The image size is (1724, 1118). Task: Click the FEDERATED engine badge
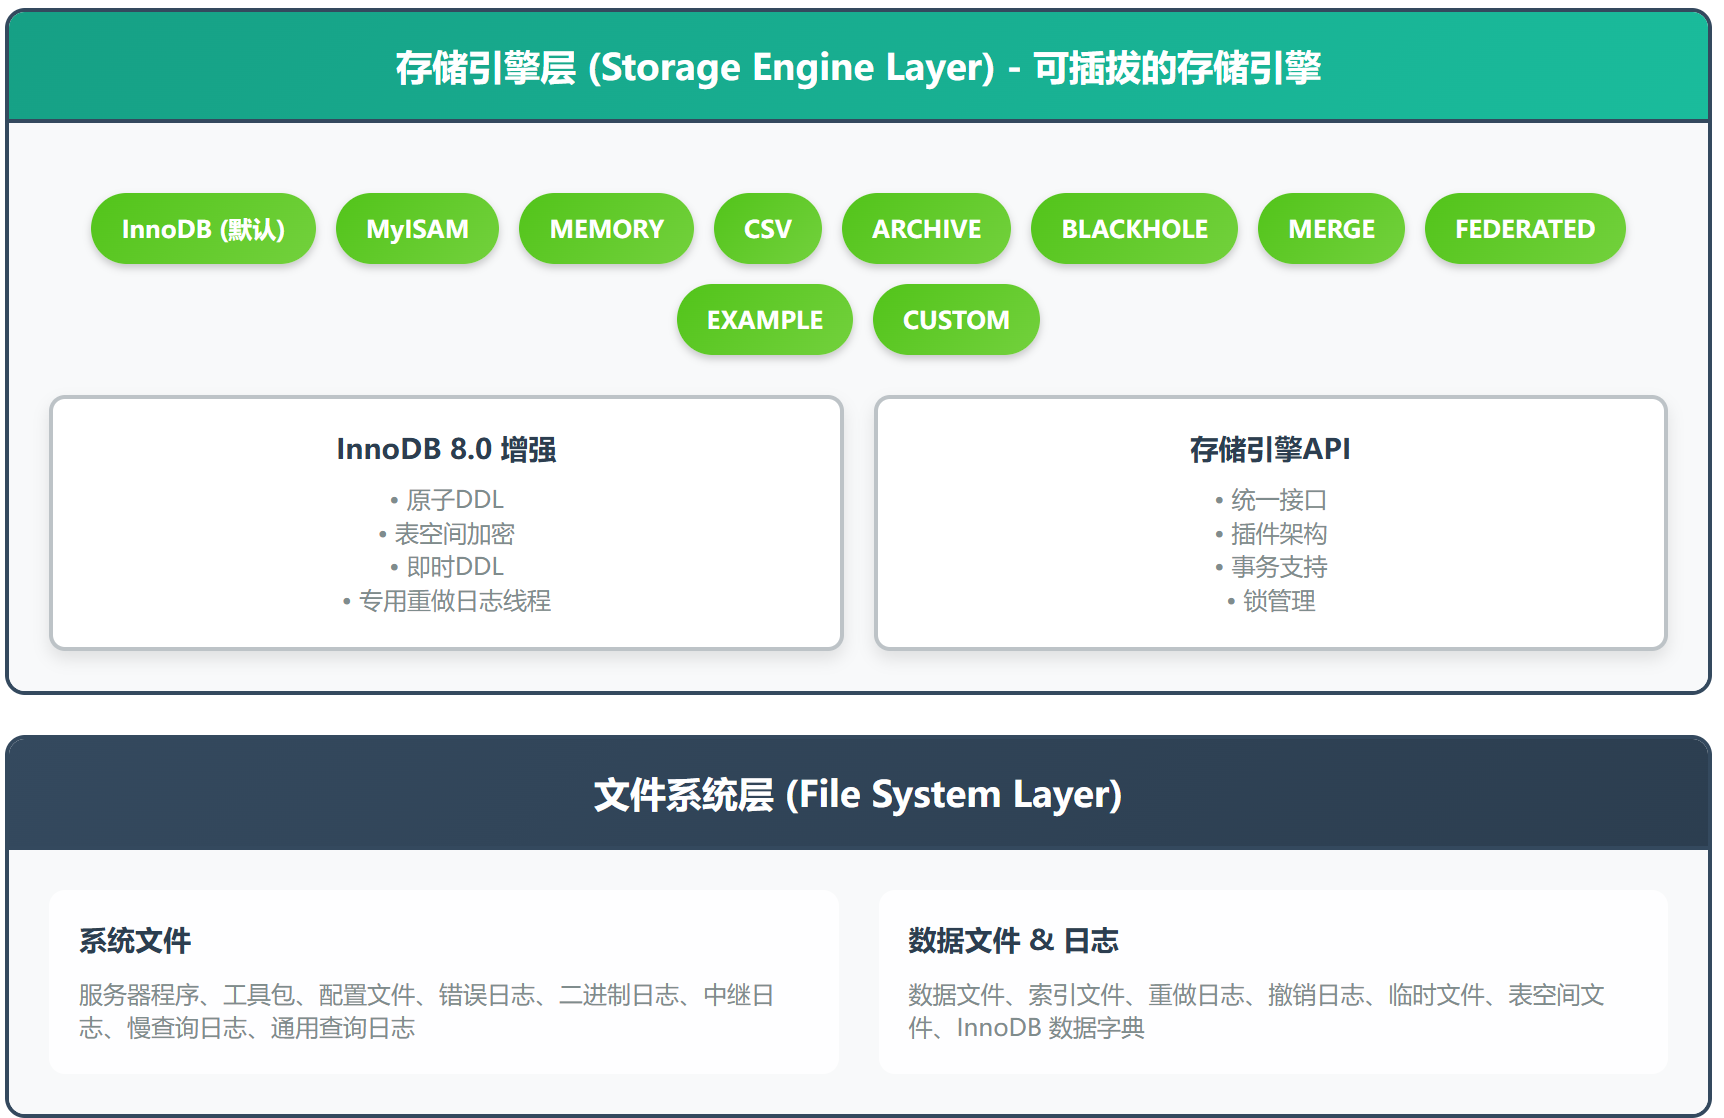(x=1524, y=228)
